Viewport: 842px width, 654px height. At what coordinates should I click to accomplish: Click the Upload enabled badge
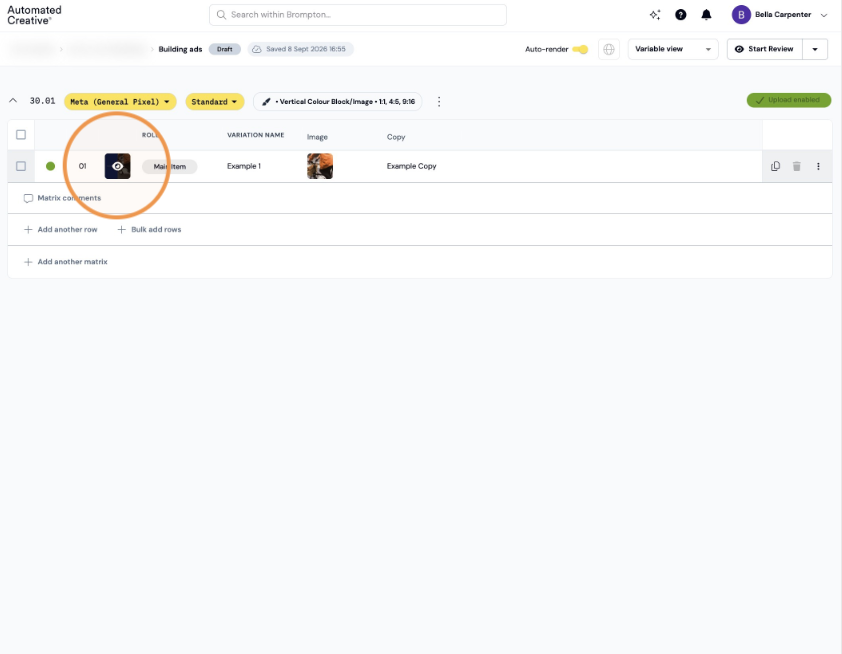point(789,100)
